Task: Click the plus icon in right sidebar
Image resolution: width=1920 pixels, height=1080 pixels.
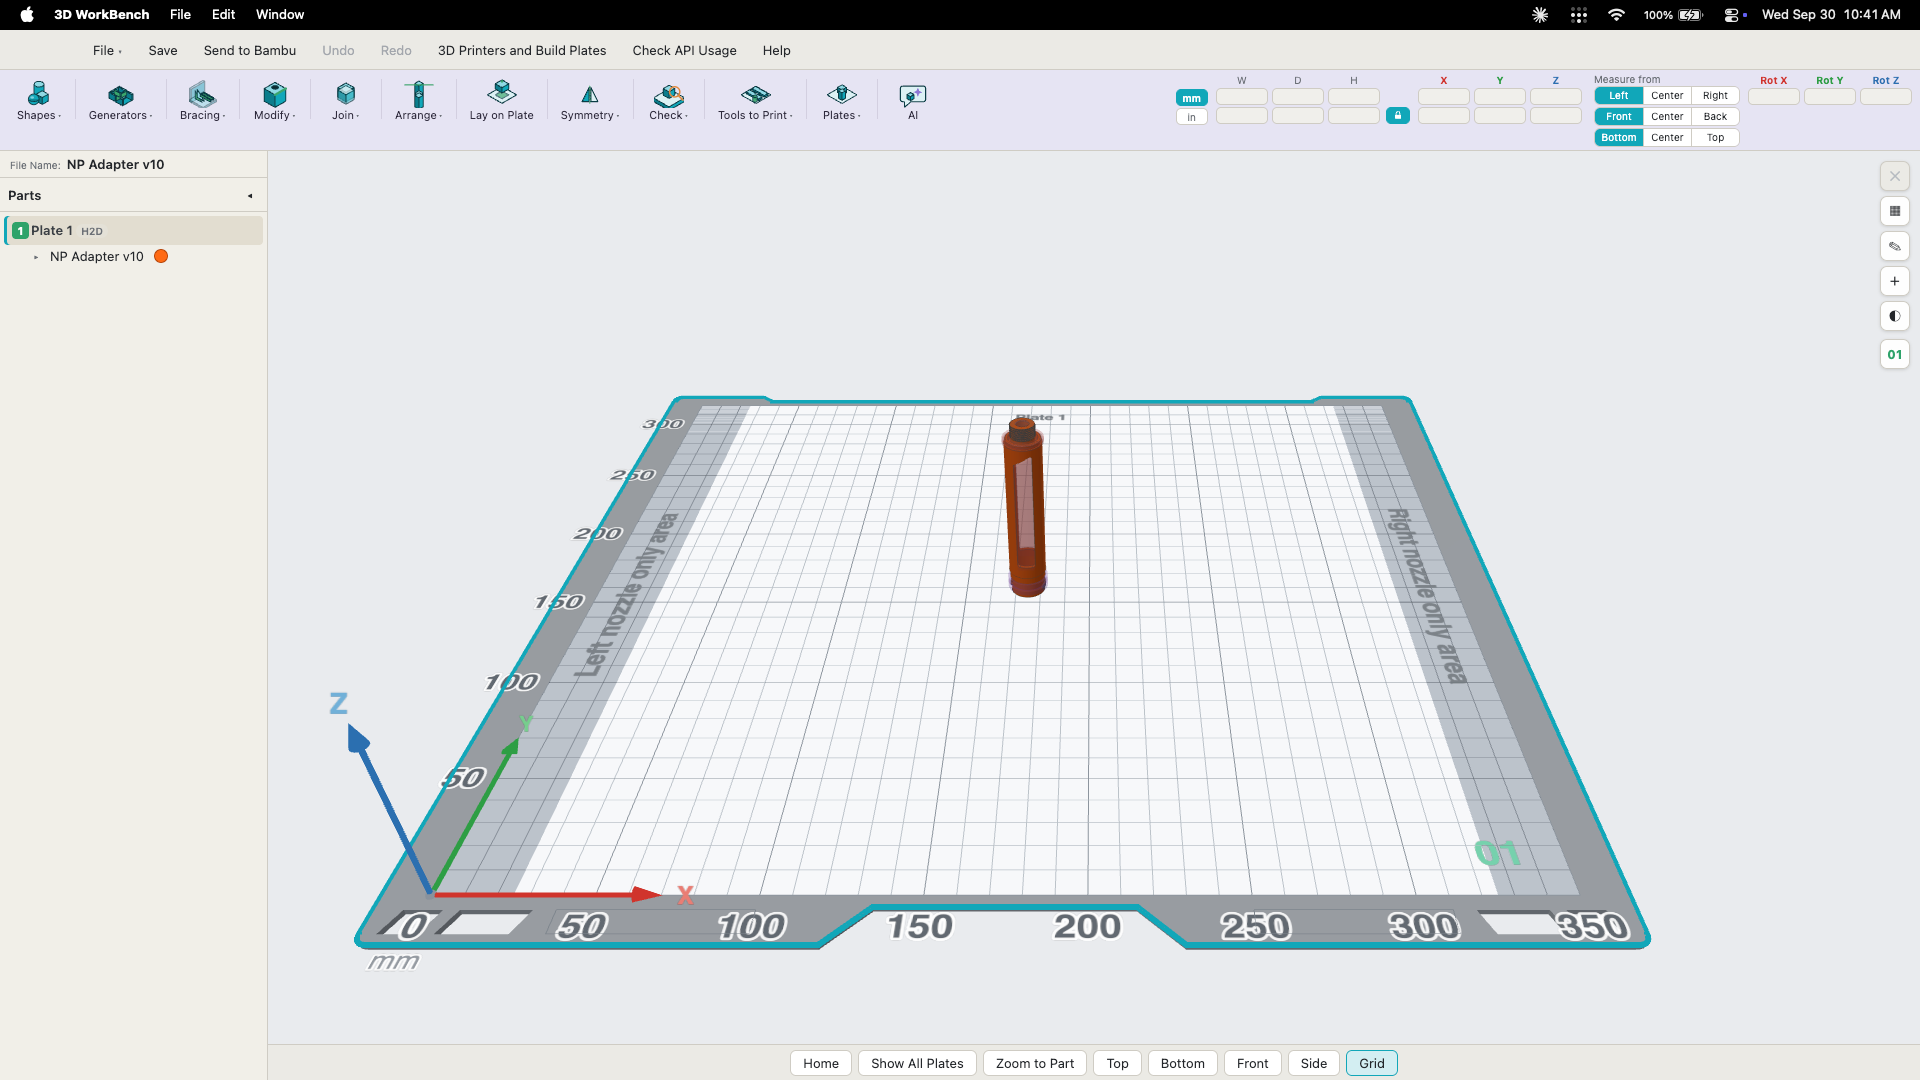Action: tap(1895, 281)
